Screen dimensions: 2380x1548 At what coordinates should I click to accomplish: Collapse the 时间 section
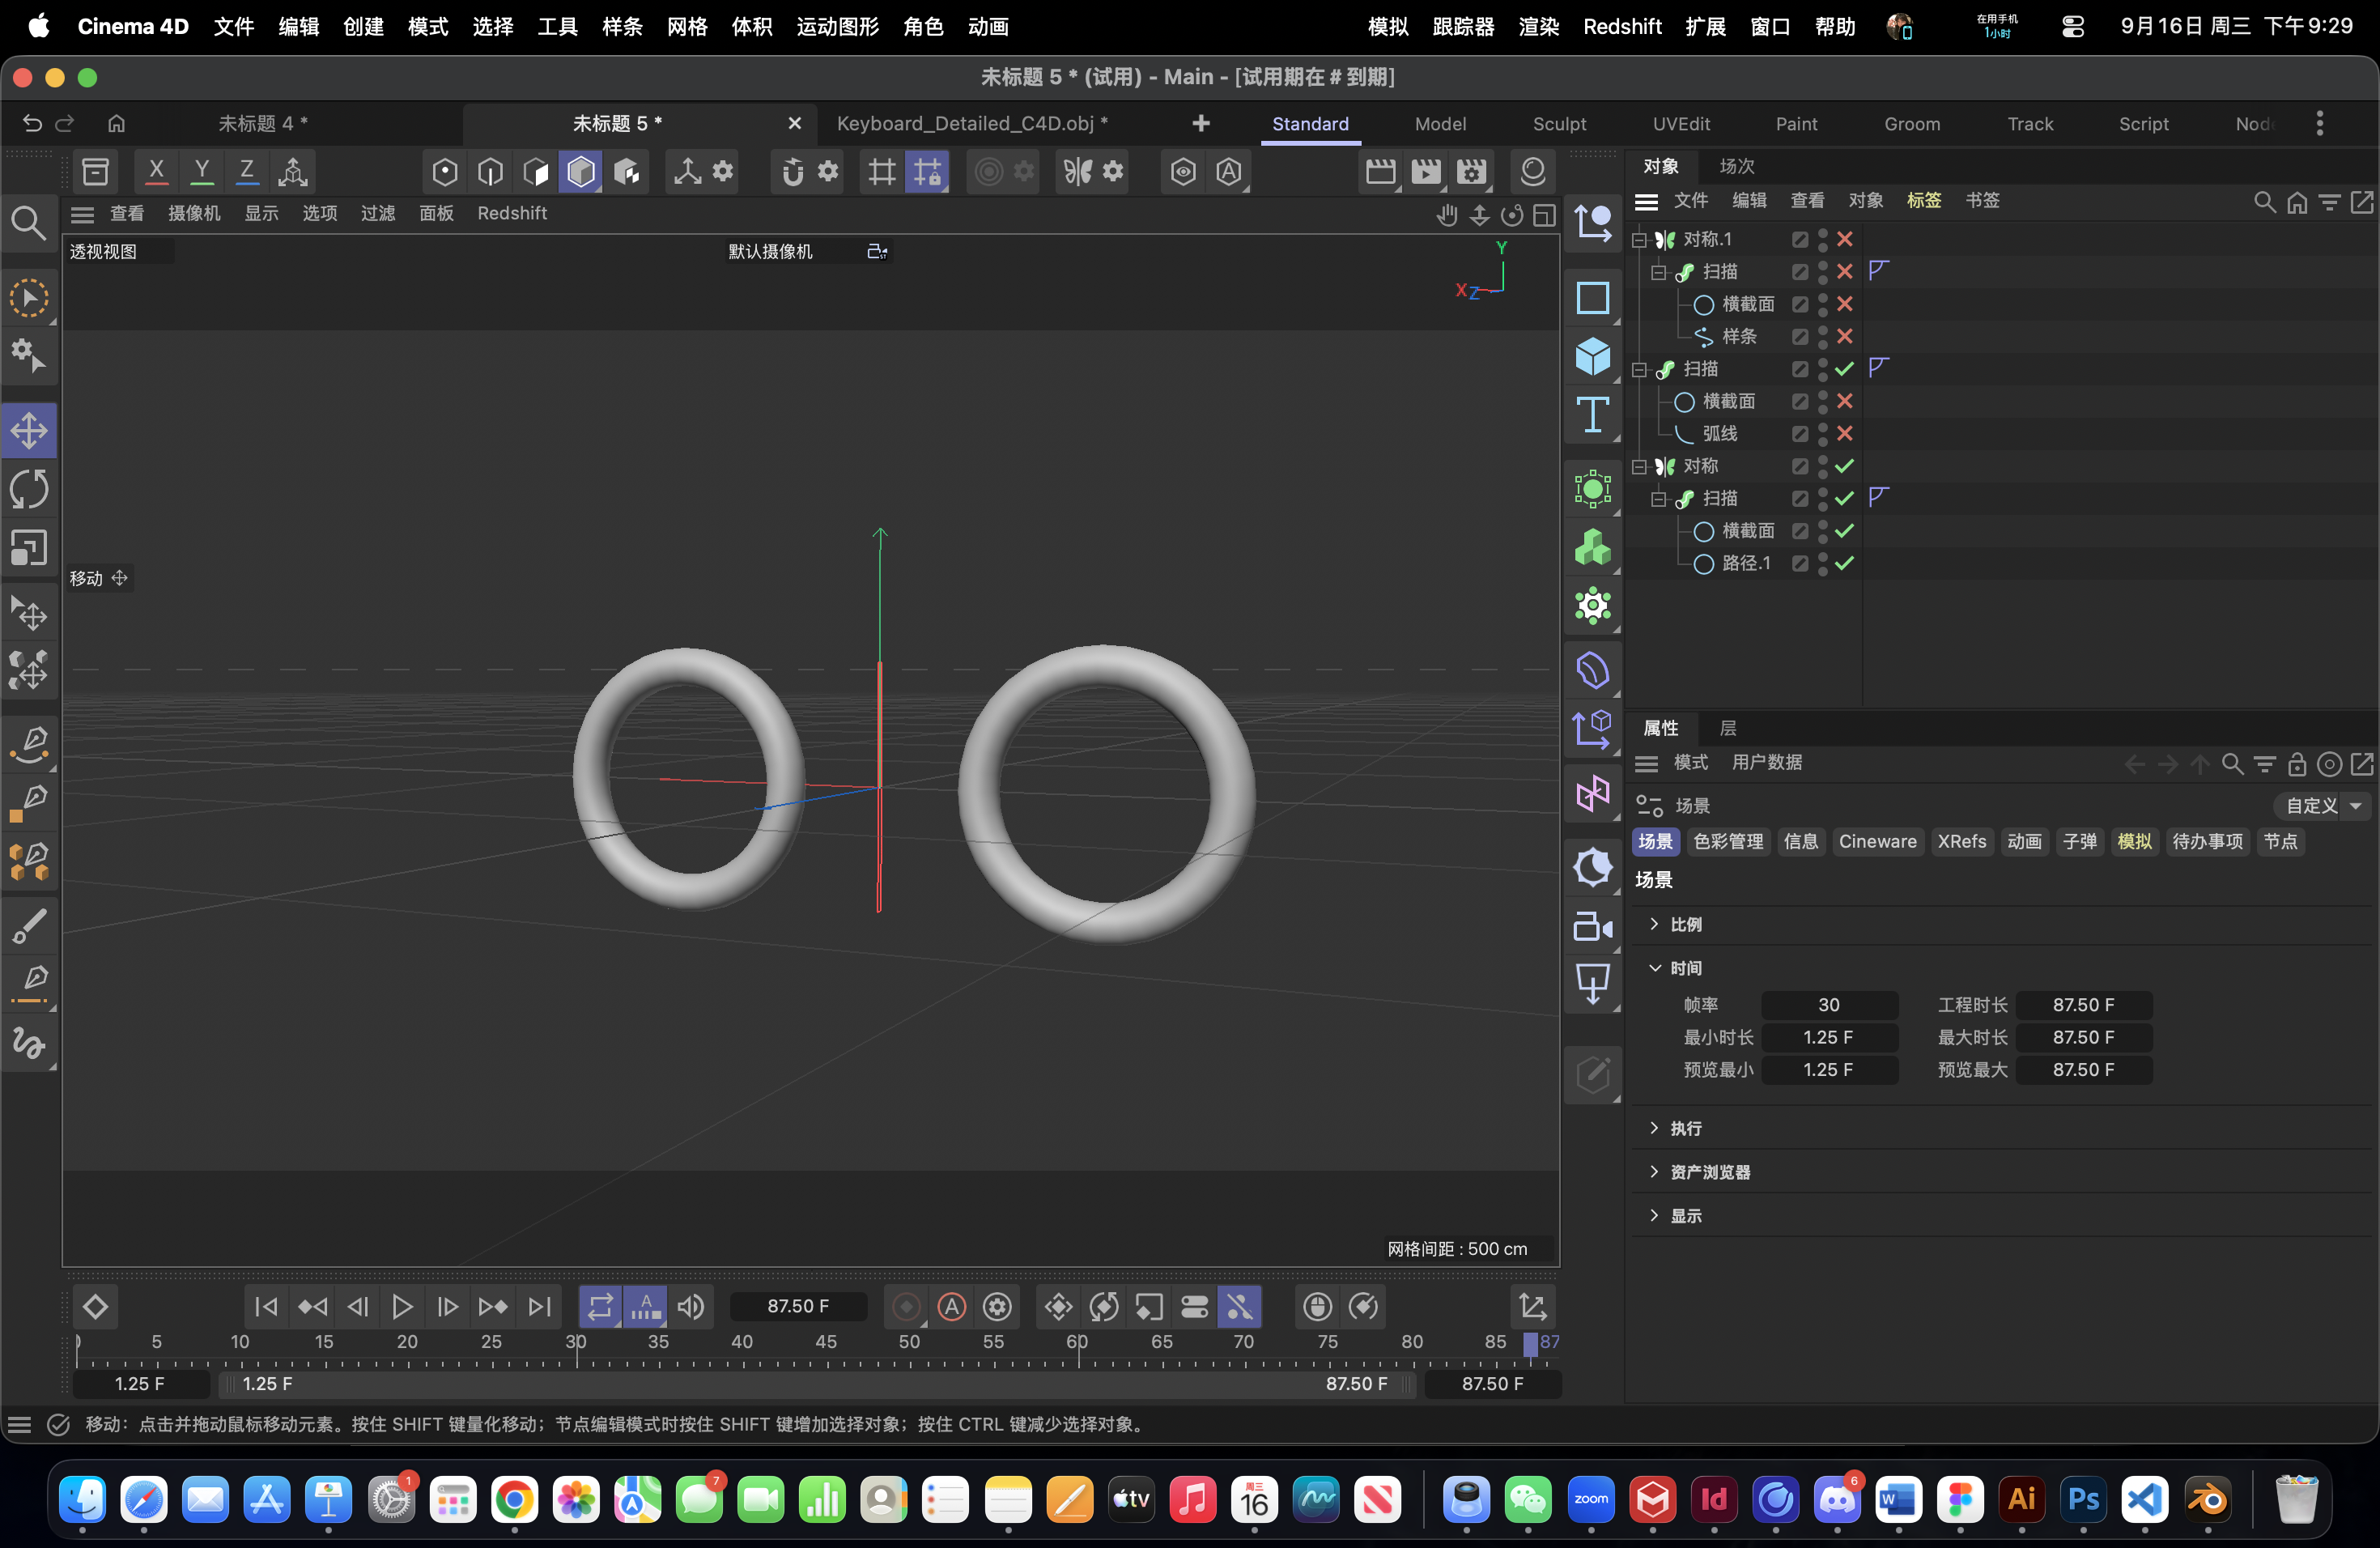[1655, 968]
